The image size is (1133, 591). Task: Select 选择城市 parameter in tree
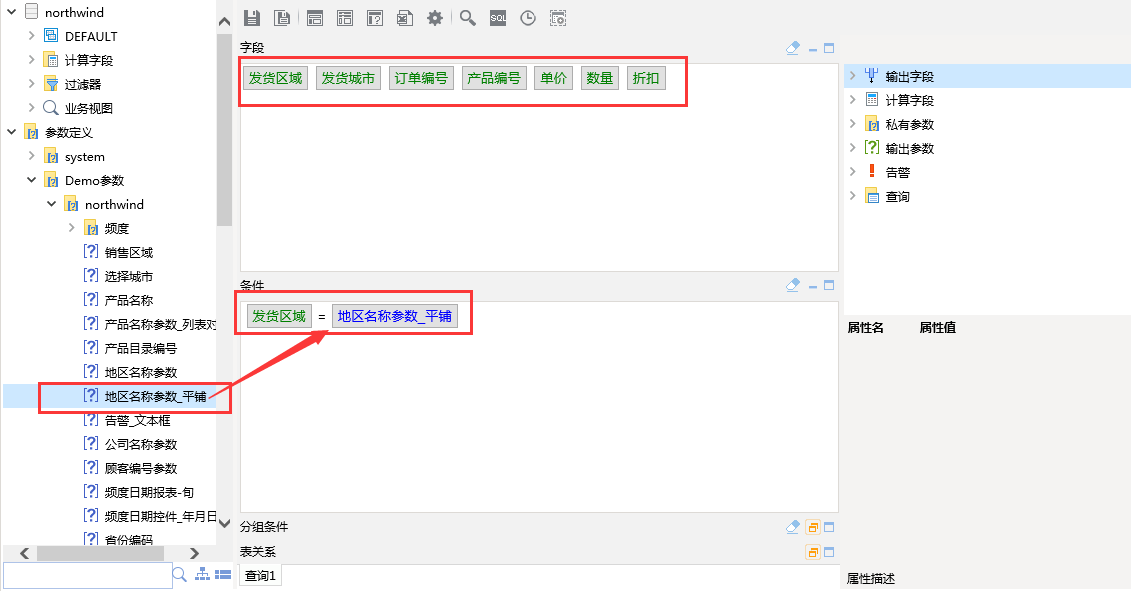click(x=129, y=276)
